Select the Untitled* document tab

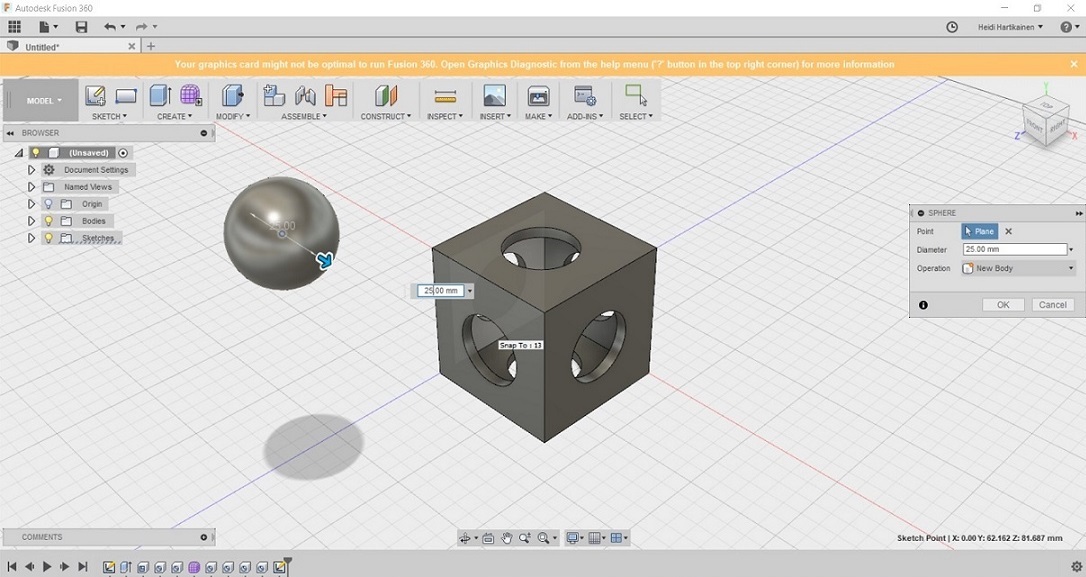(69, 46)
